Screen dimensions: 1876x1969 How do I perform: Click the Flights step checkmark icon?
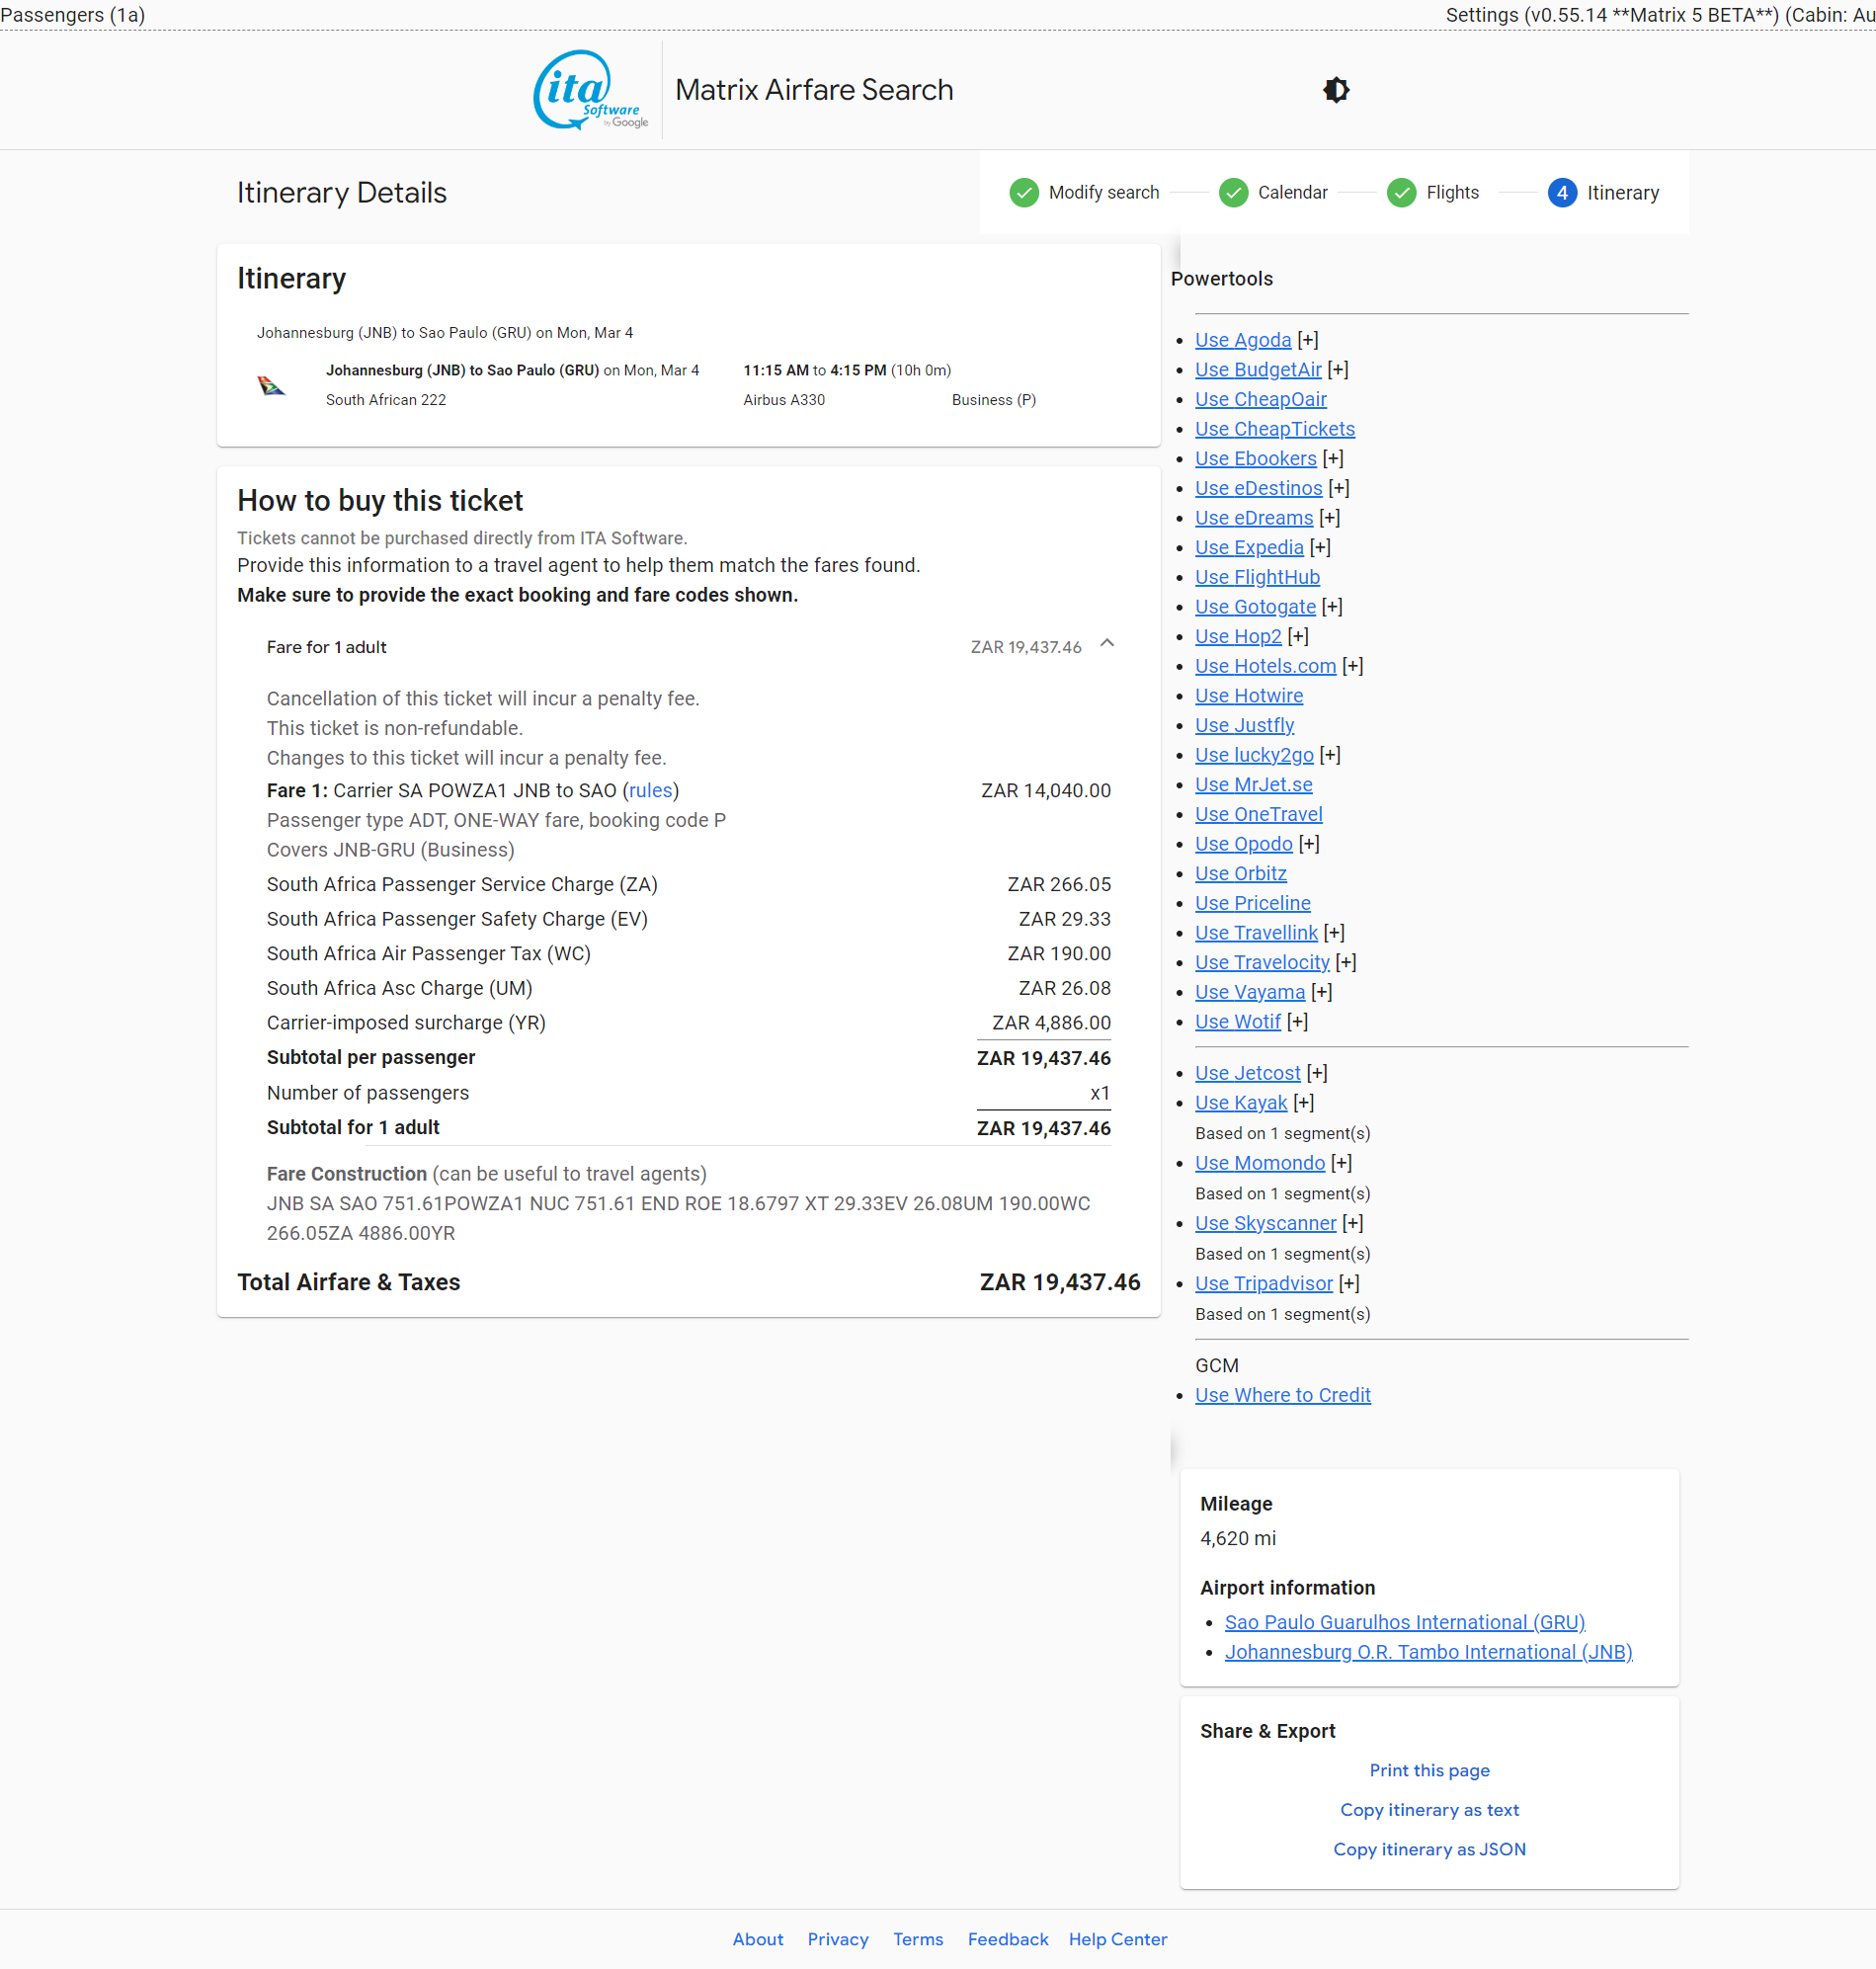(x=1401, y=192)
